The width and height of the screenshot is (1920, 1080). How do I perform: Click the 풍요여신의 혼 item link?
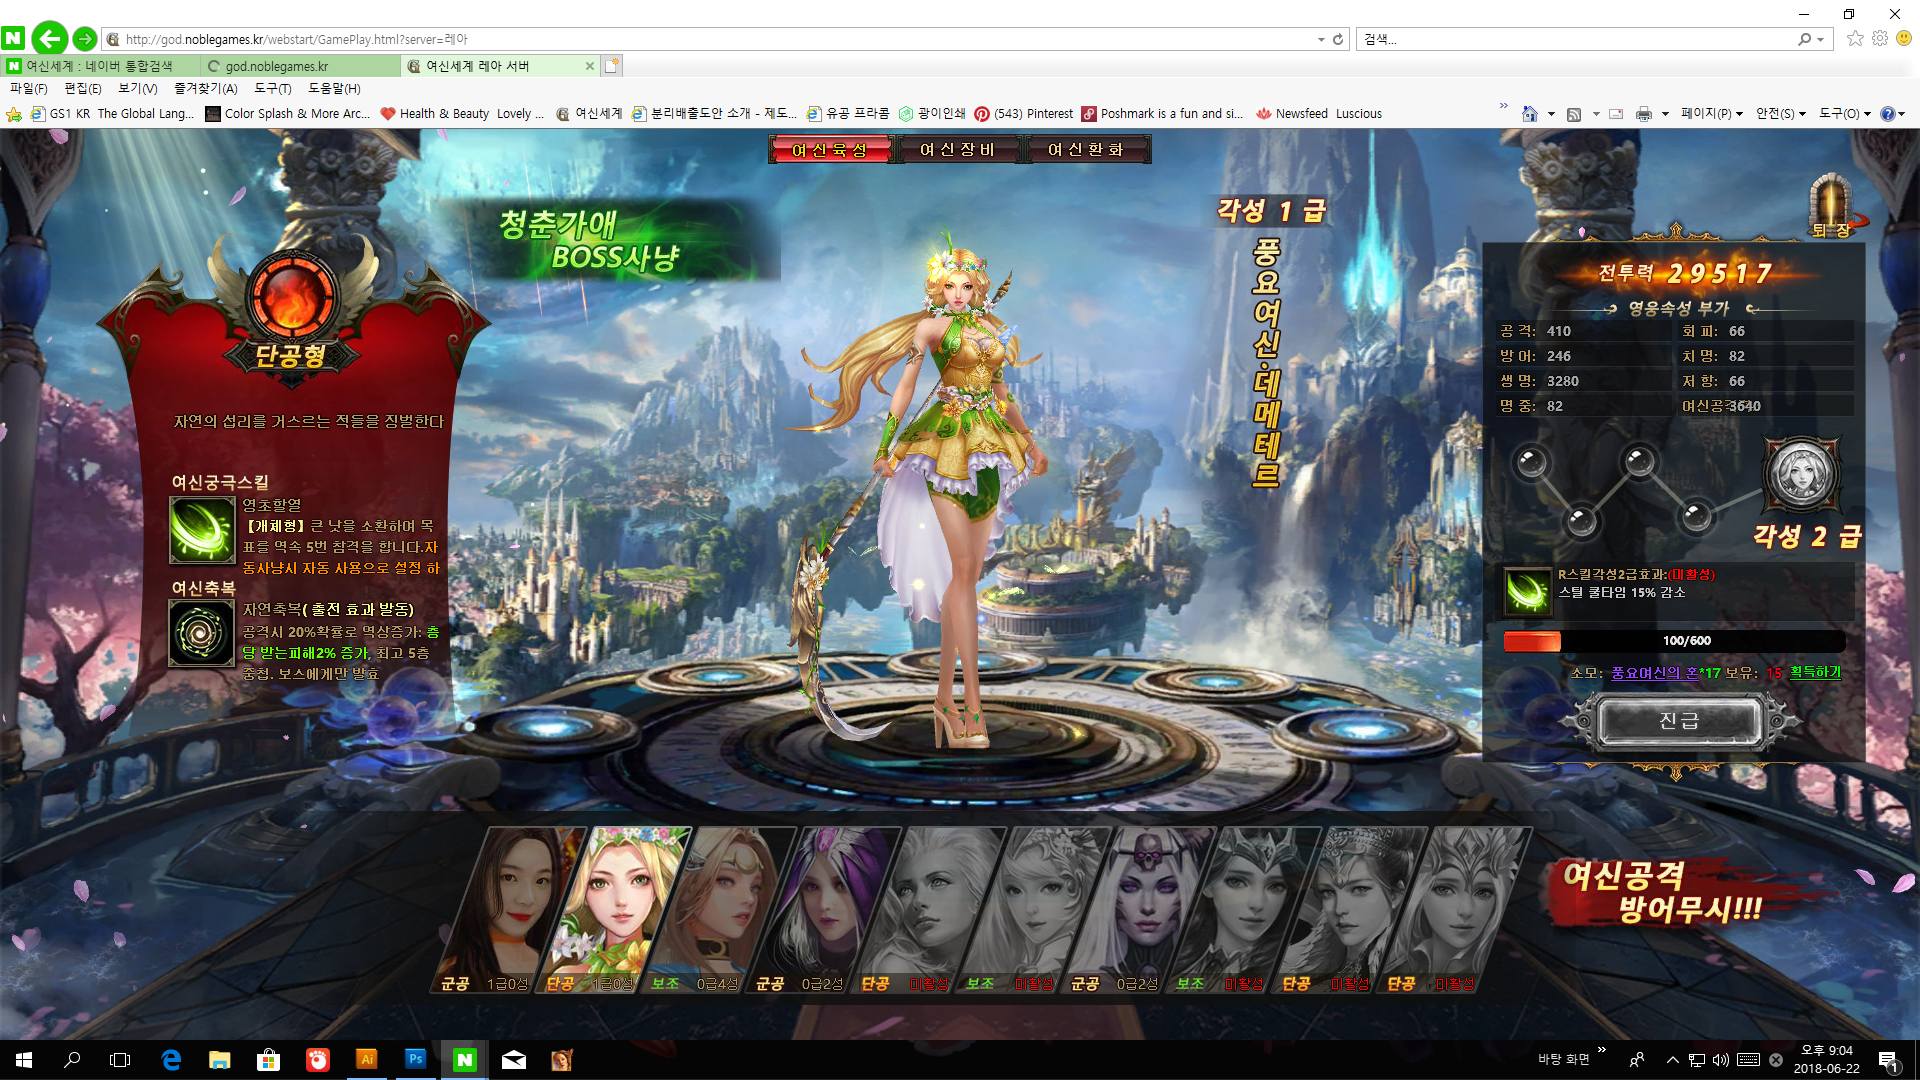click(x=1654, y=673)
